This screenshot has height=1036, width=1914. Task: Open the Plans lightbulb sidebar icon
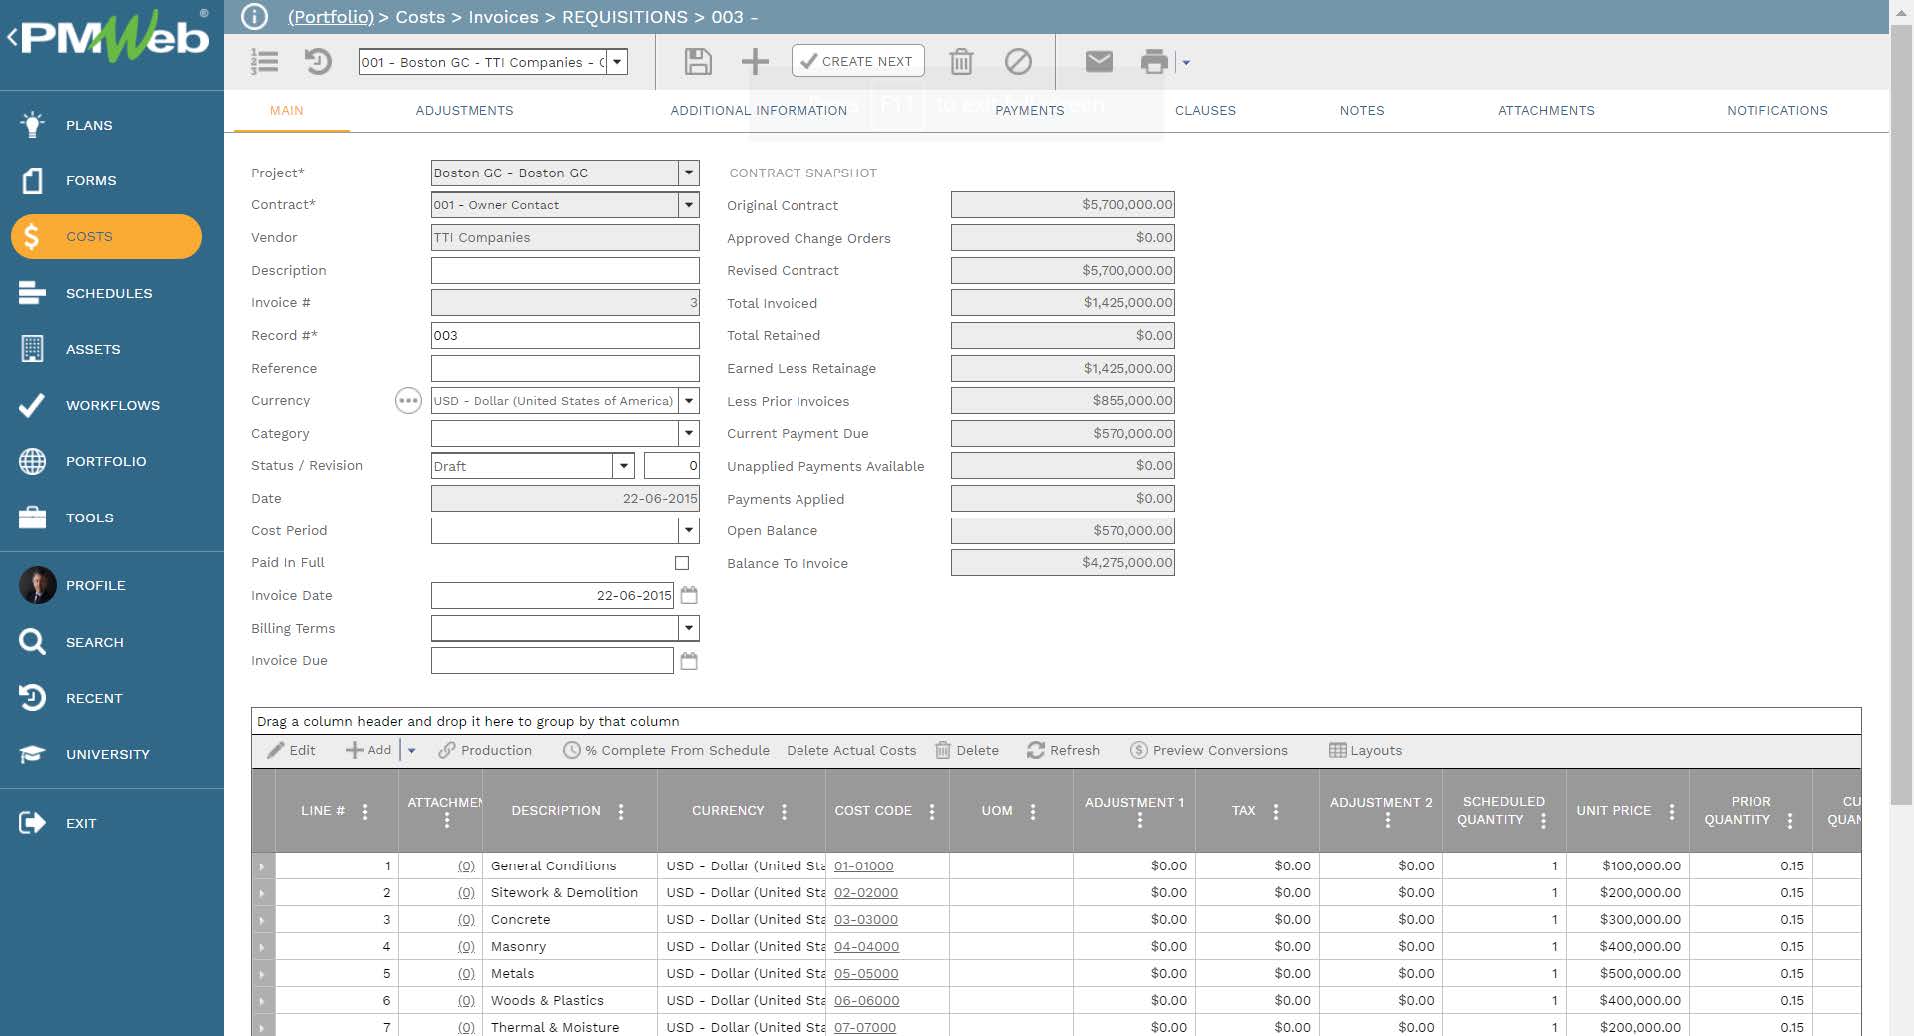coord(32,125)
